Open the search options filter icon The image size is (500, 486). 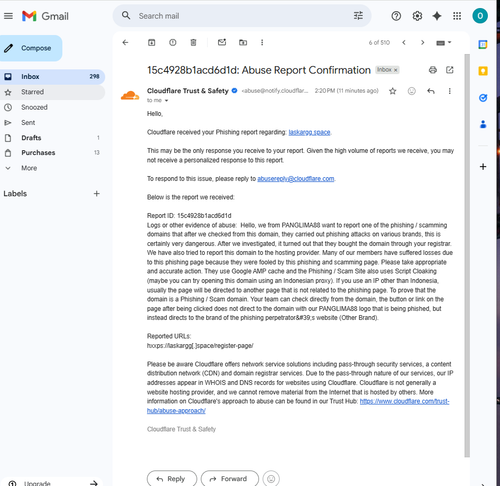[358, 16]
